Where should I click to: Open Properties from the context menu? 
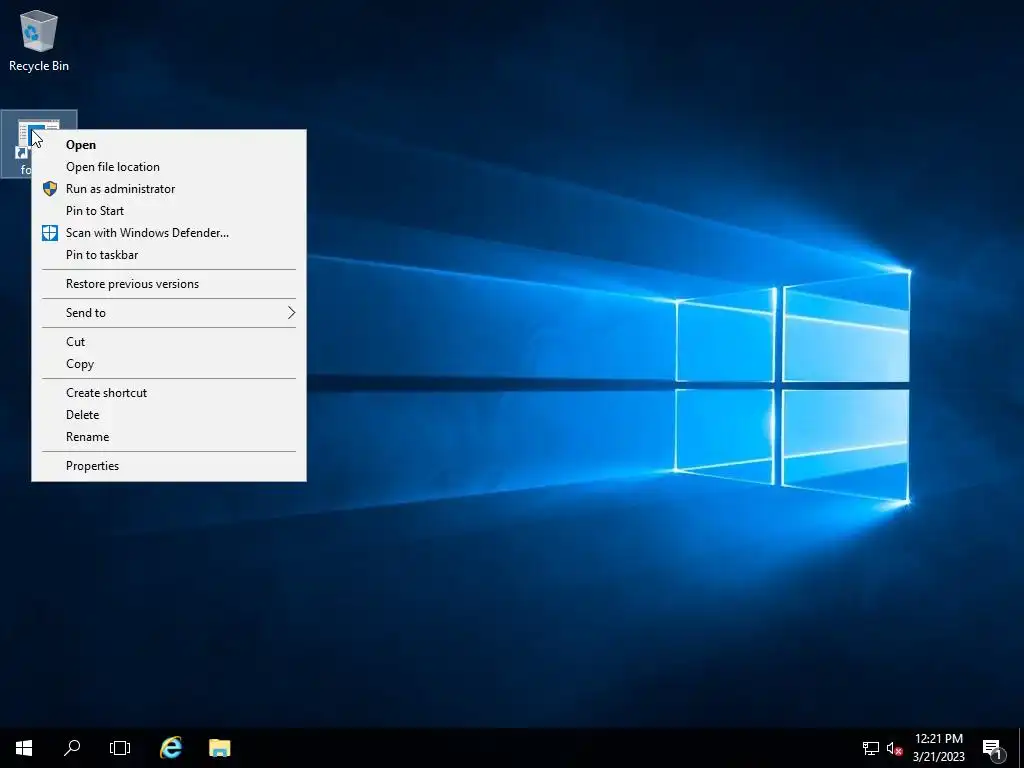[x=169, y=466]
